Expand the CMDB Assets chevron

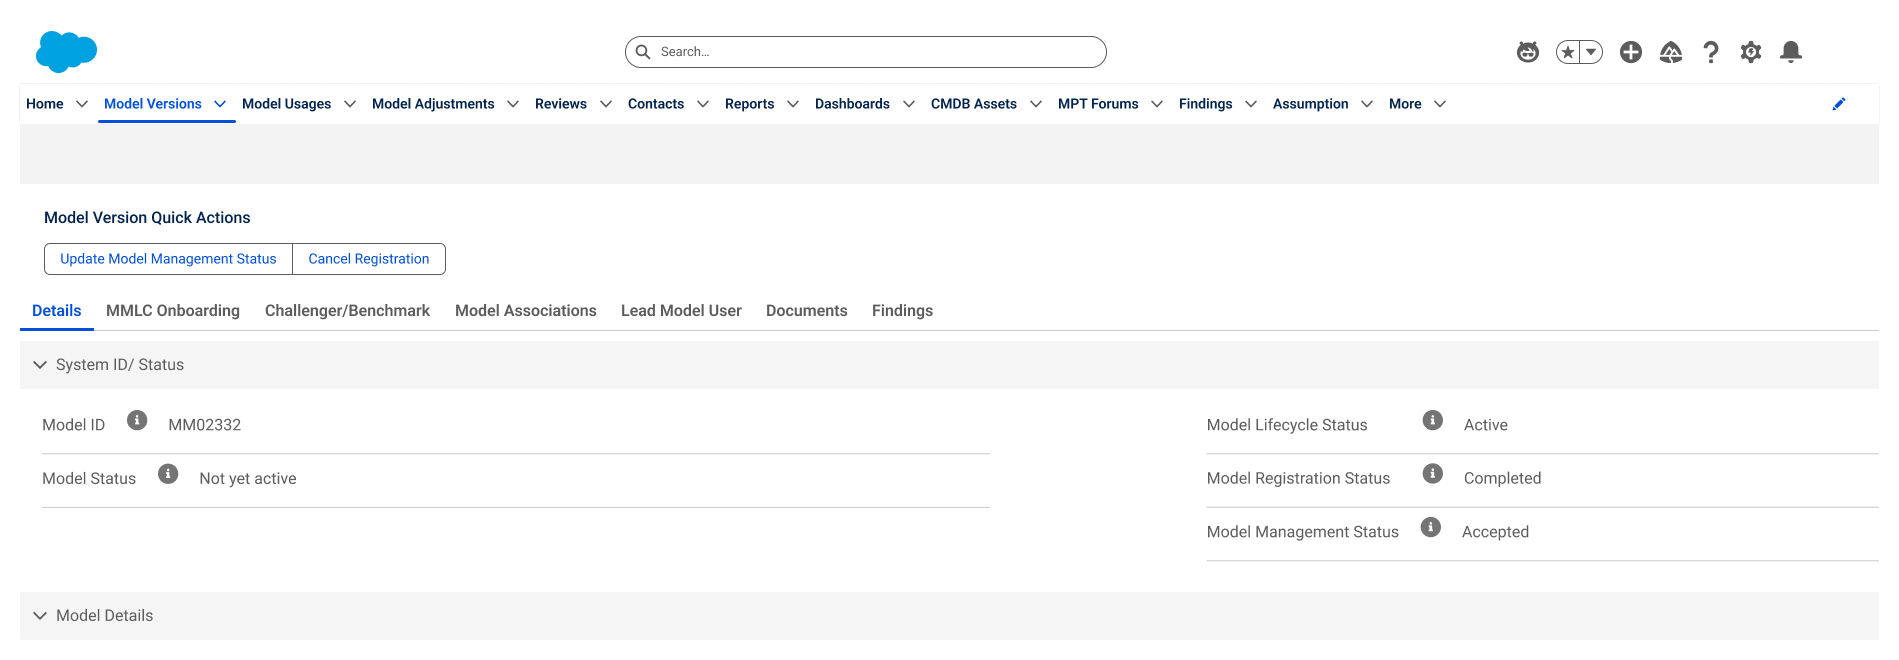coord(1036,104)
